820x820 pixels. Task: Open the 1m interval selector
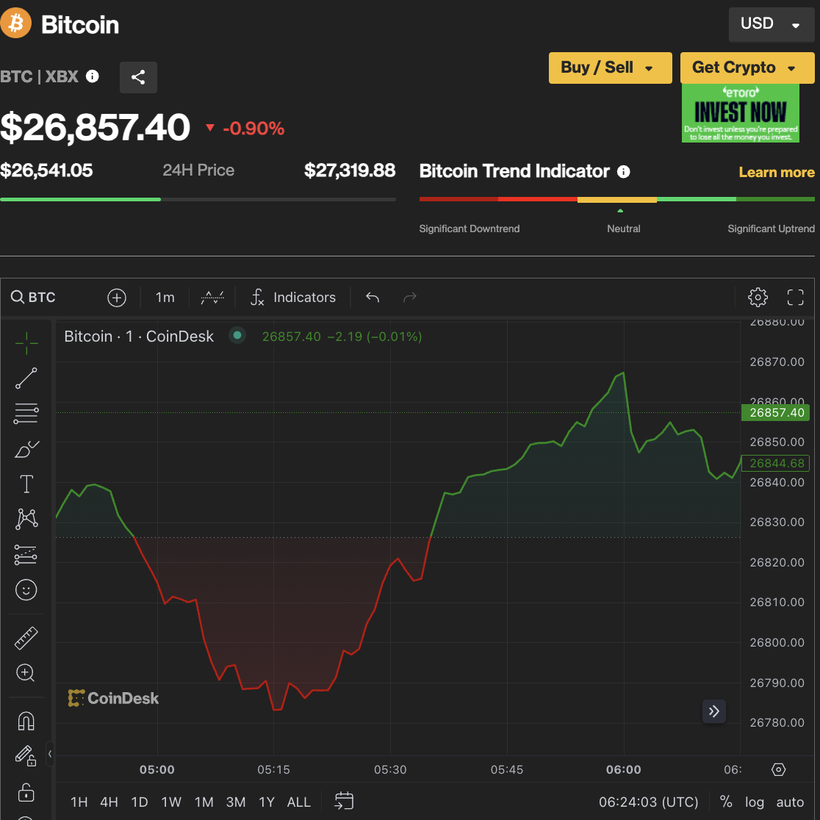pos(164,297)
